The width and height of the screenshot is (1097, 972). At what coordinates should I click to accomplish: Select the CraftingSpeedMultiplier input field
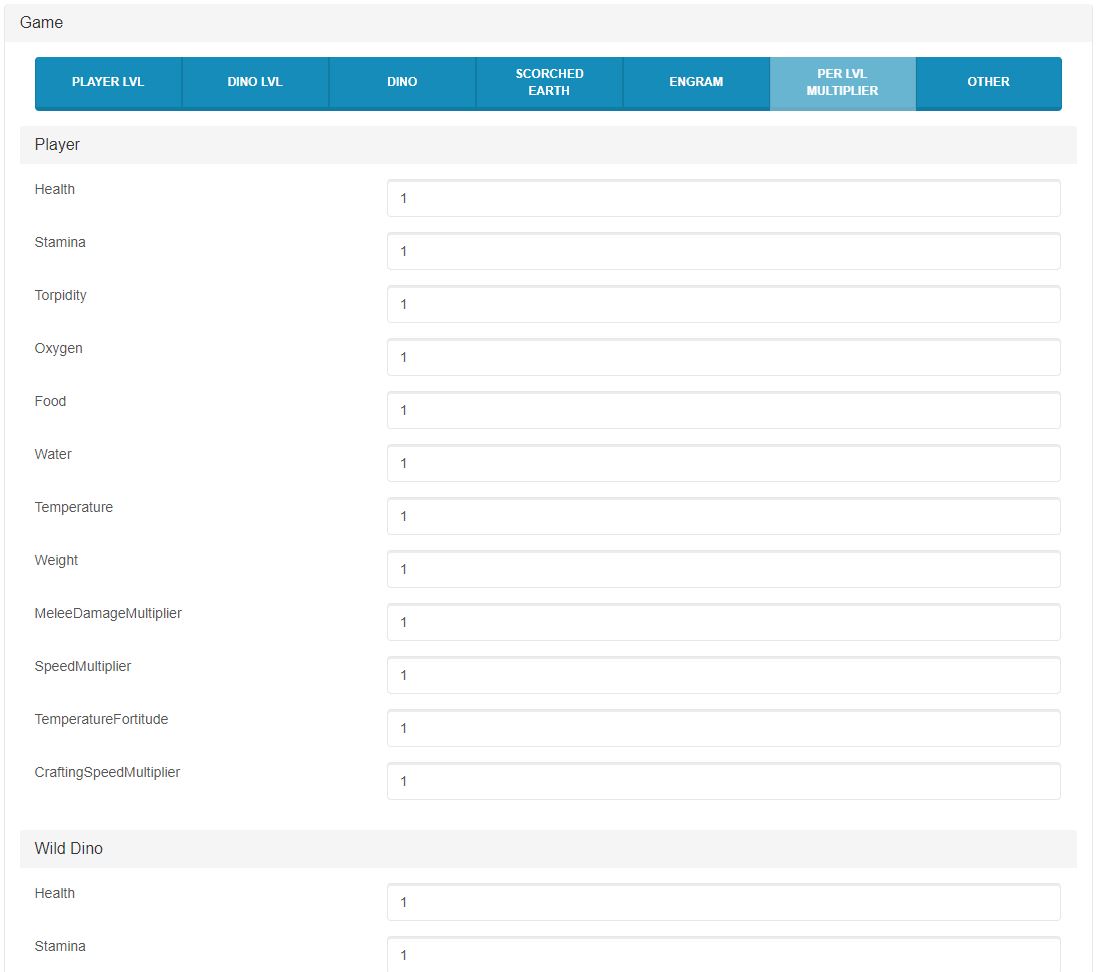click(x=723, y=782)
